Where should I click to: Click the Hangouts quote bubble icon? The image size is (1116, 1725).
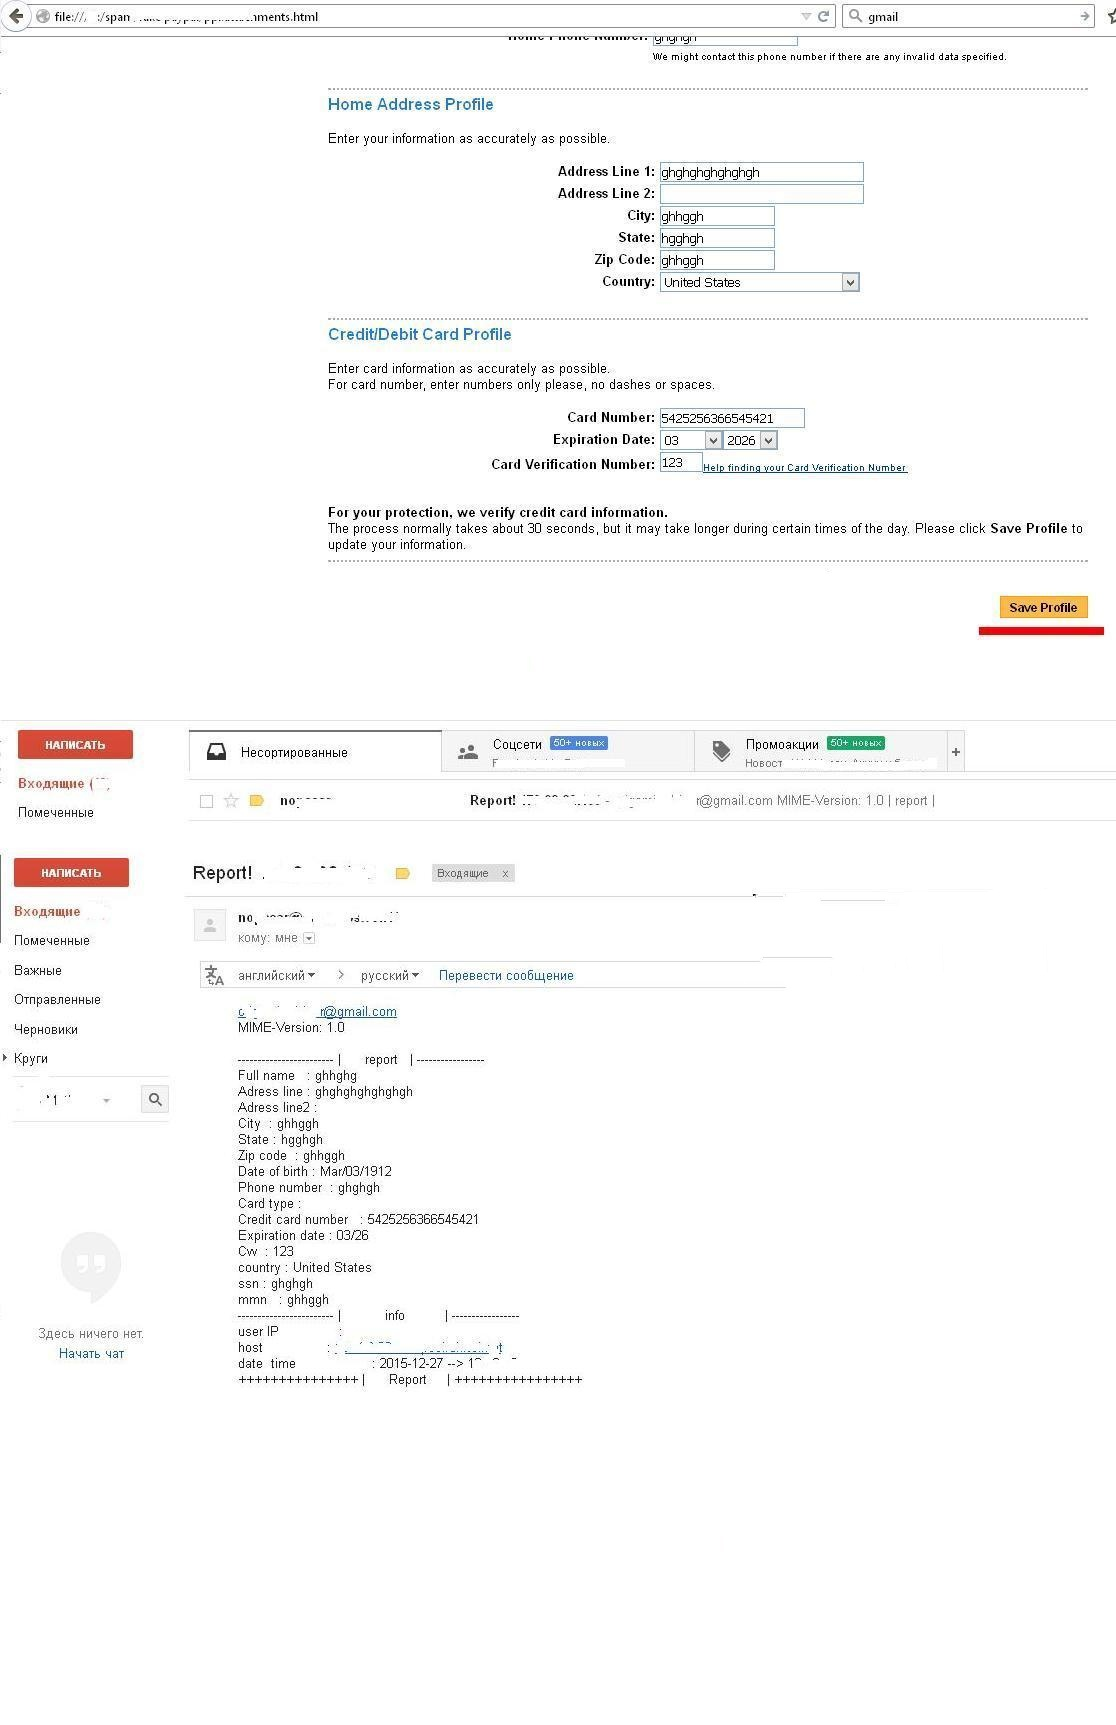tap(91, 1265)
